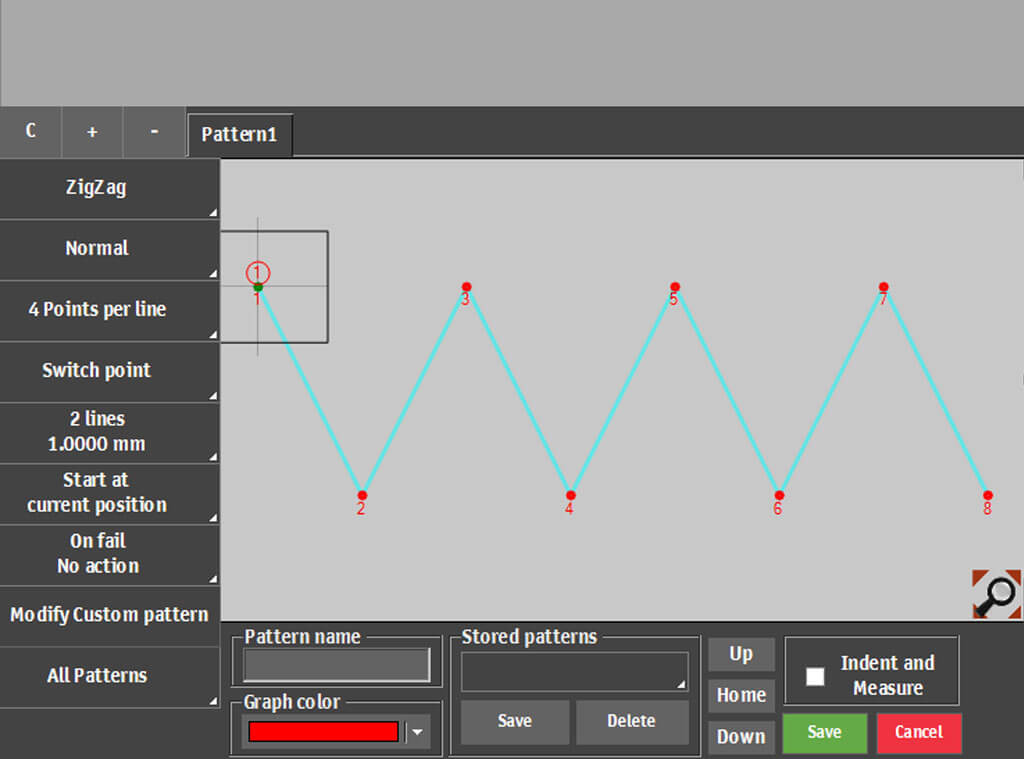Screen dimensions: 1024x759
Task: Delete the selected stored pattern
Action: pyautogui.click(x=631, y=721)
